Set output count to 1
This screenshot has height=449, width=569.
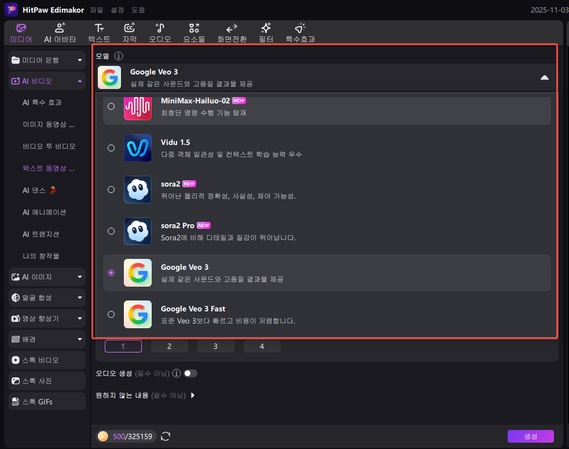(123, 346)
